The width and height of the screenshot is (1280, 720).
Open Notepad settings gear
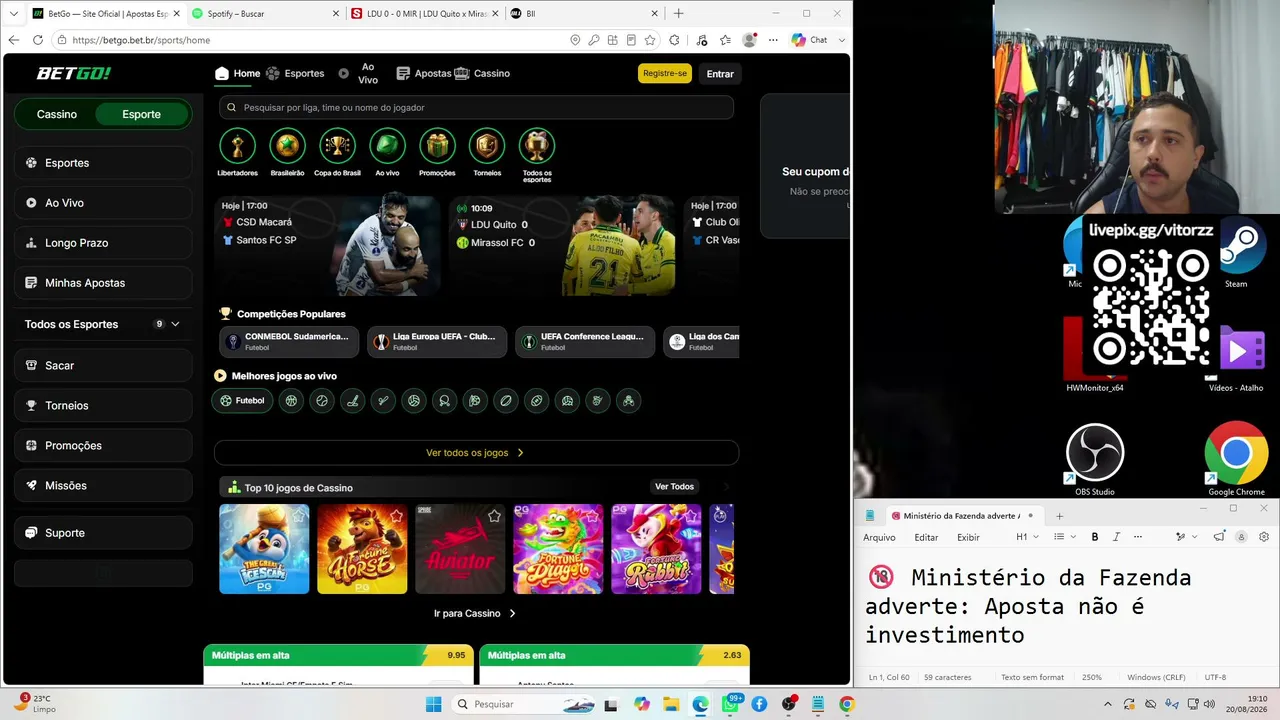pyautogui.click(x=1264, y=537)
